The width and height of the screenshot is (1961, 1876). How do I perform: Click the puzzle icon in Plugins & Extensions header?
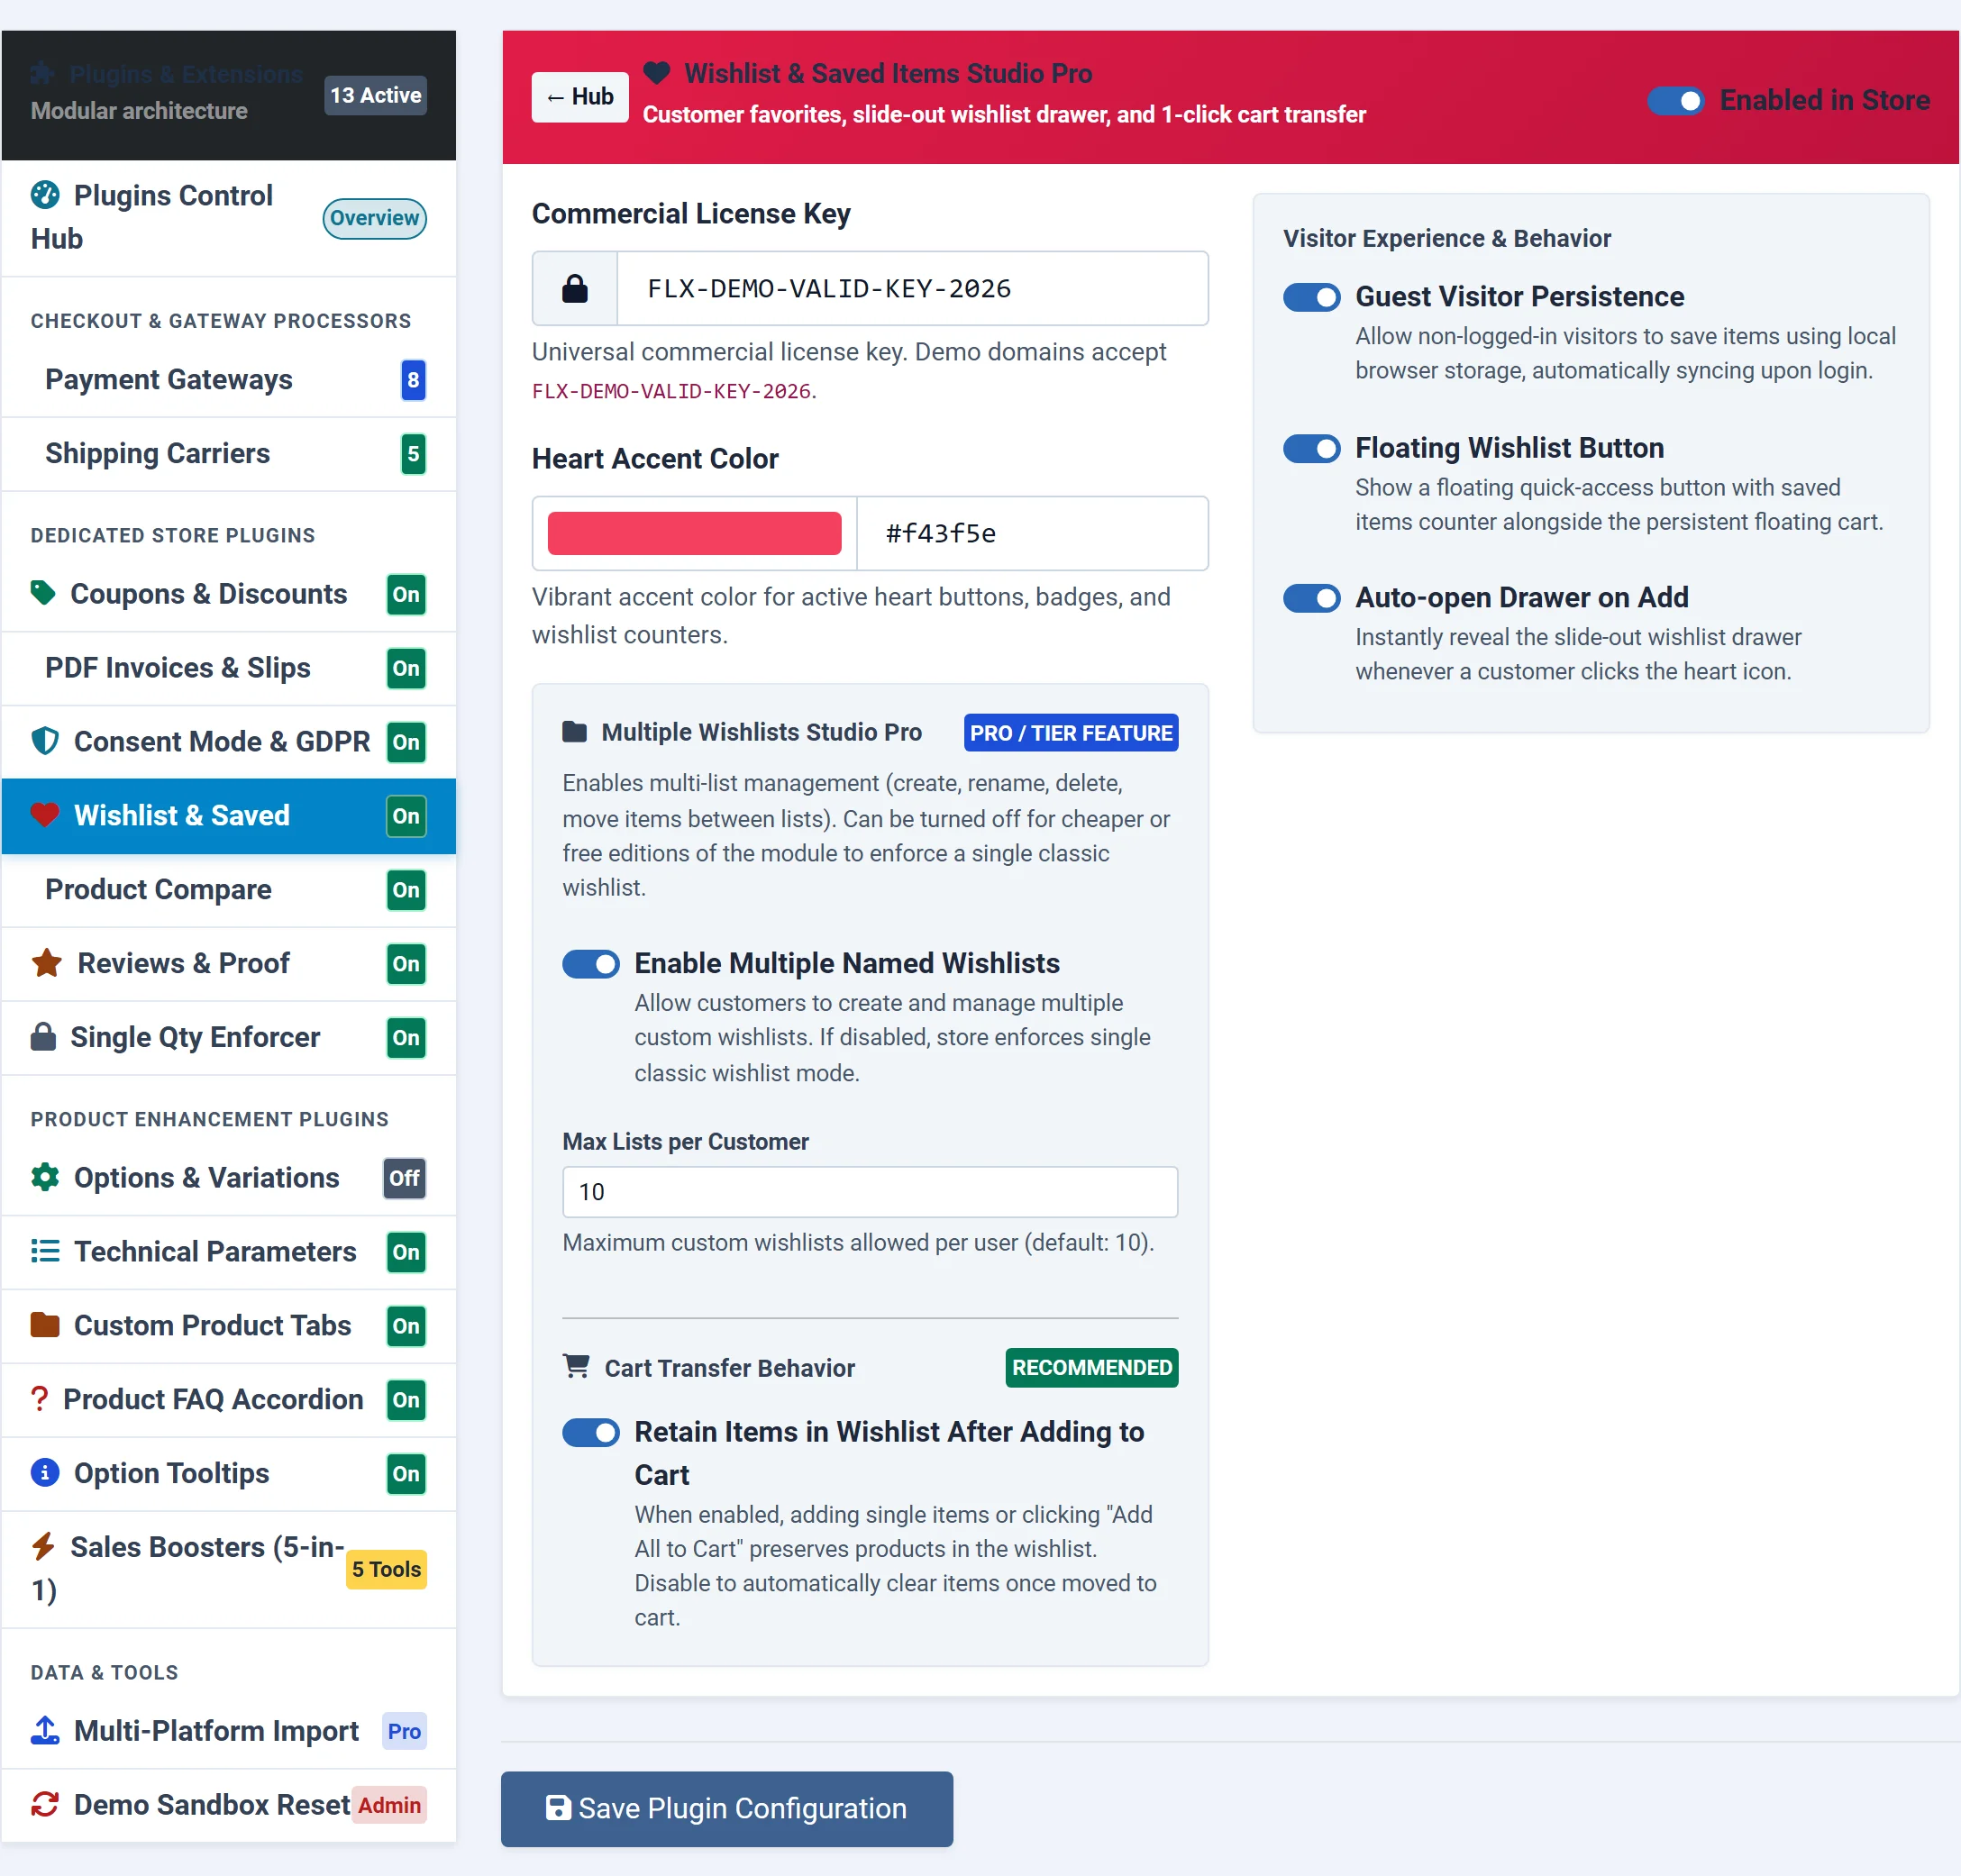click(43, 73)
